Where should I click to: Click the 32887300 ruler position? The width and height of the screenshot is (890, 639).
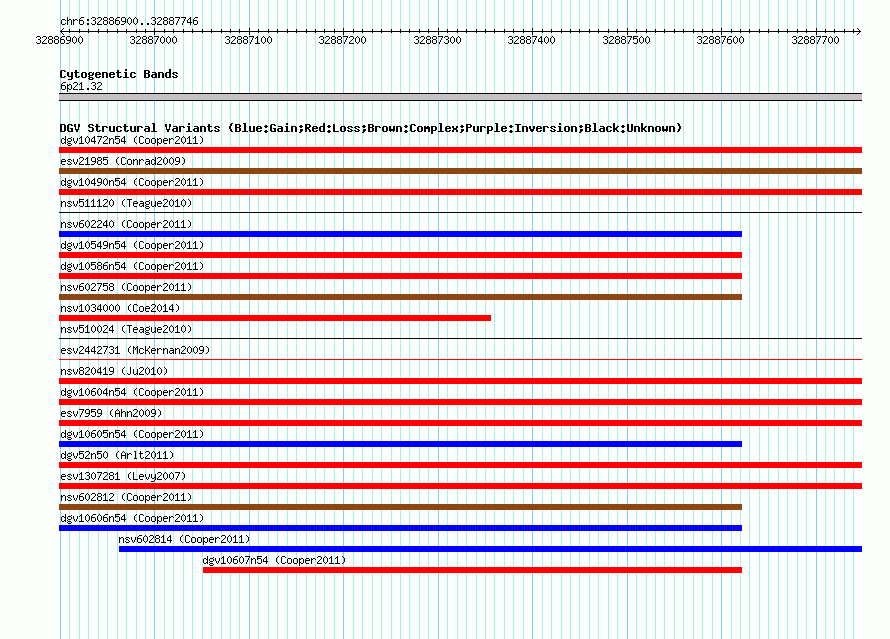tap(437, 40)
